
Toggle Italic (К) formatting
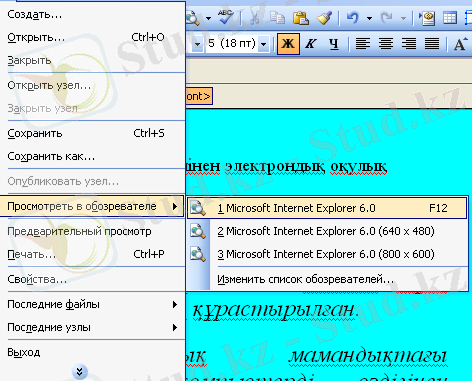(x=311, y=44)
